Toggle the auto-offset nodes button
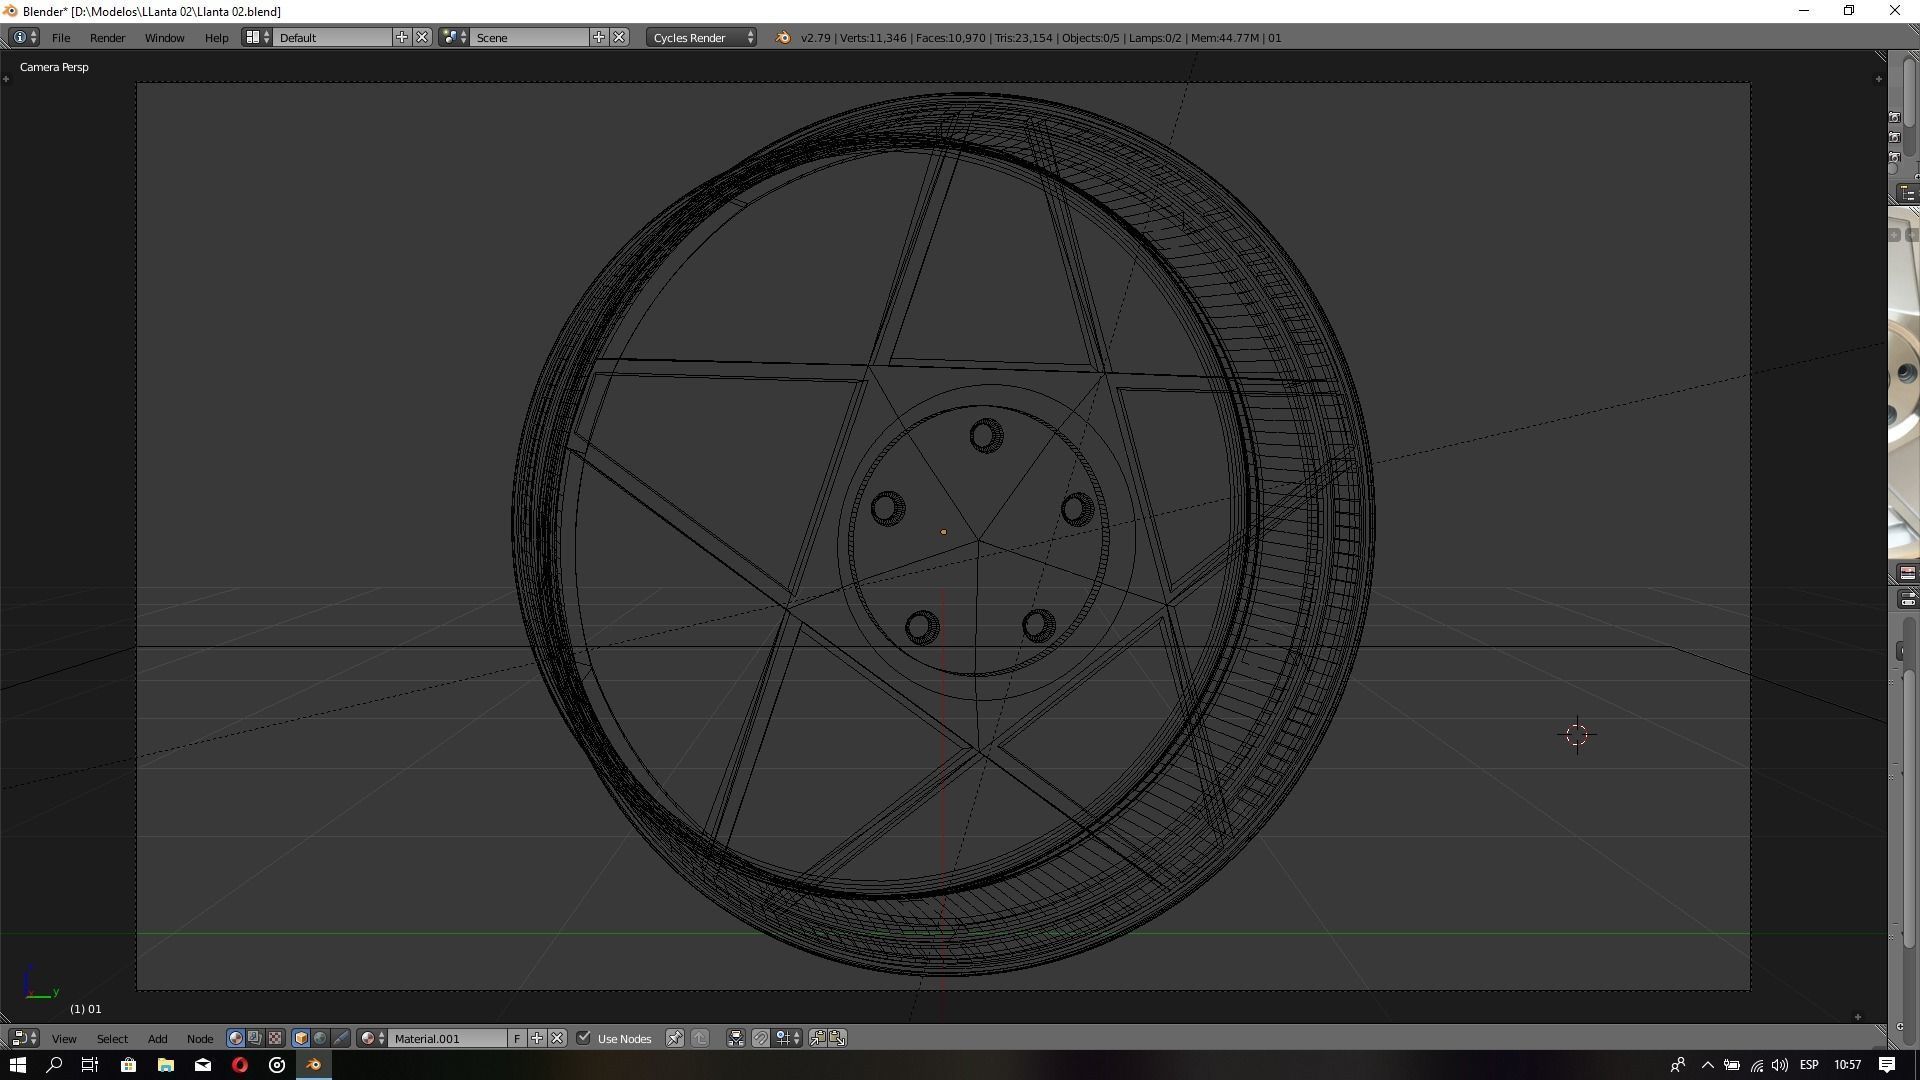Image resolution: width=1920 pixels, height=1080 pixels. tap(736, 1038)
